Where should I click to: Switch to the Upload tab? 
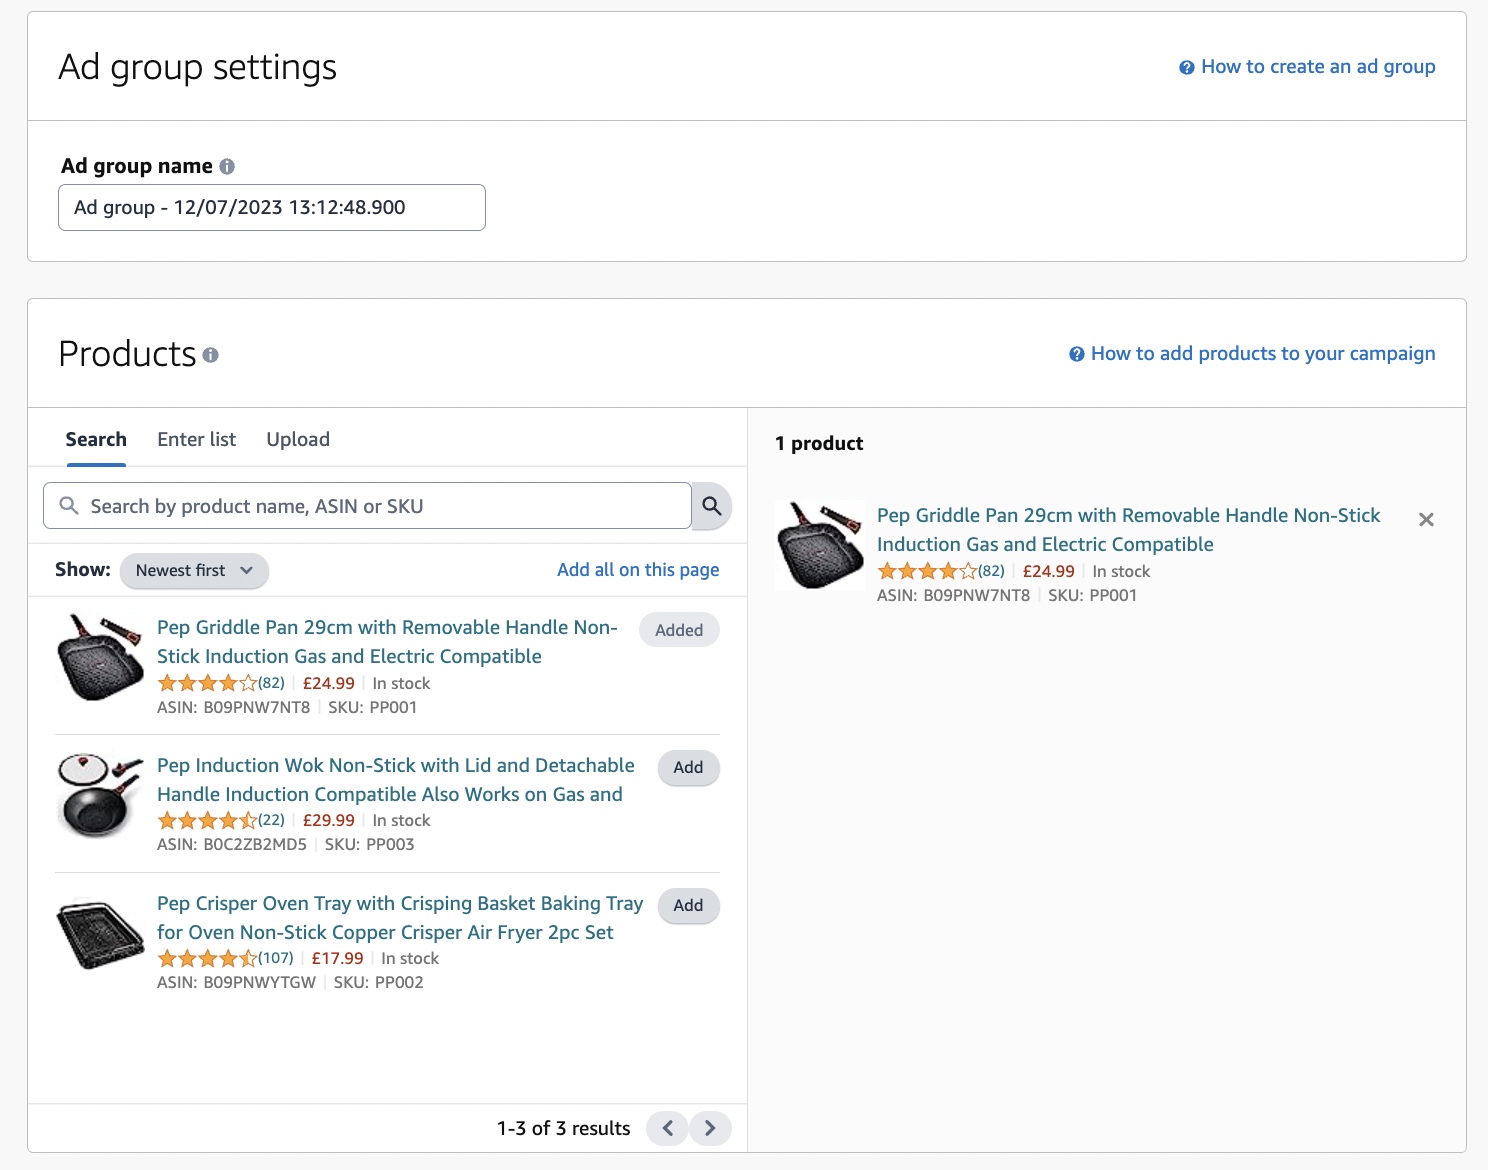pyautogui.click(x=298, y=439)
